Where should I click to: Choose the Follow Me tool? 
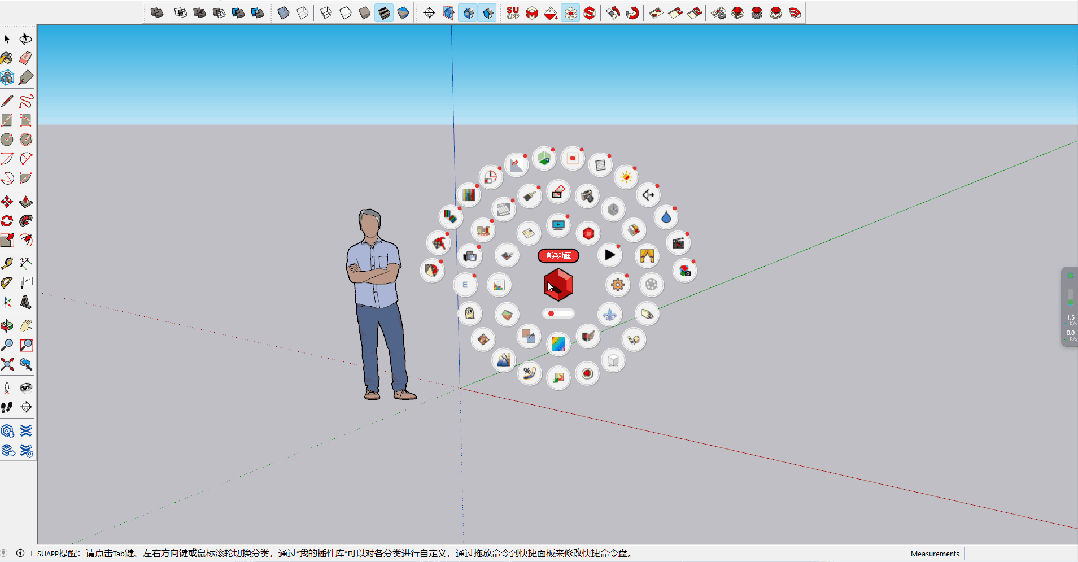tap(25, 221)
